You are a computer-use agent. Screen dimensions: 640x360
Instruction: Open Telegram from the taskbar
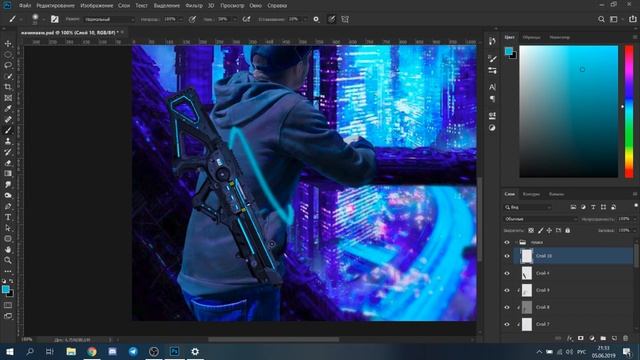tap(133, 351)
